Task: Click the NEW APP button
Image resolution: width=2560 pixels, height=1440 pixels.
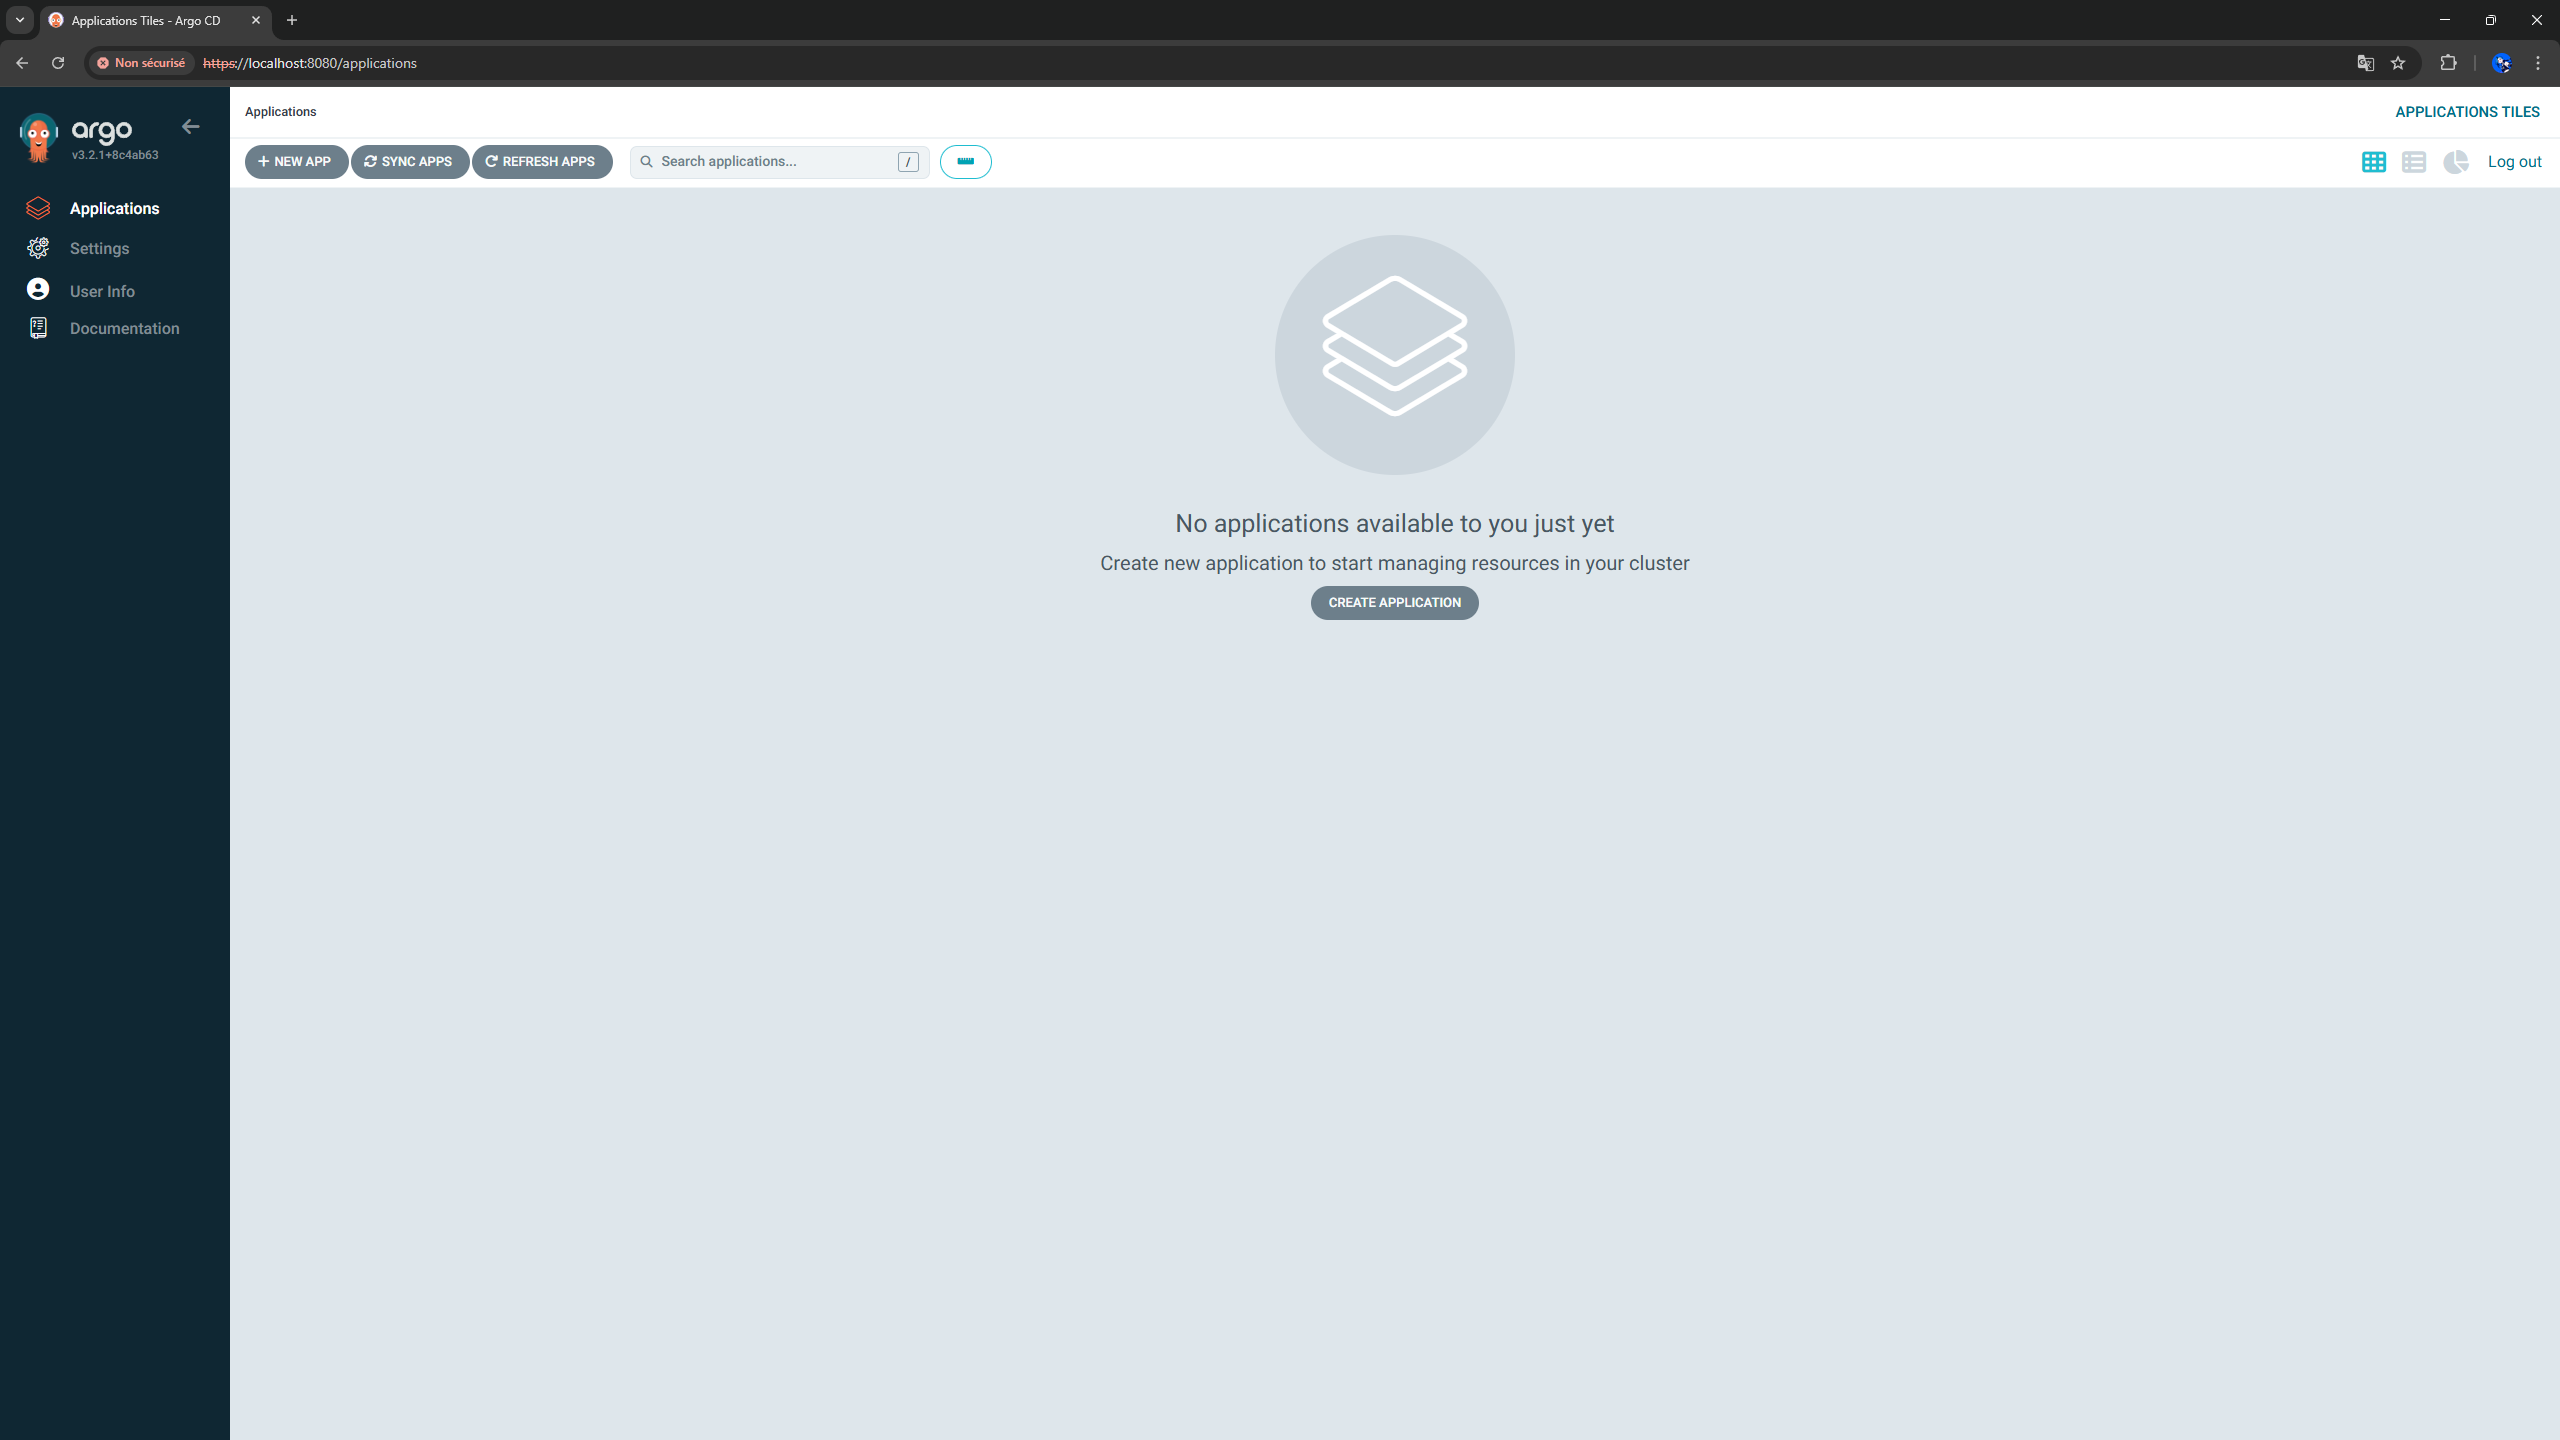Action: (296, 162)
